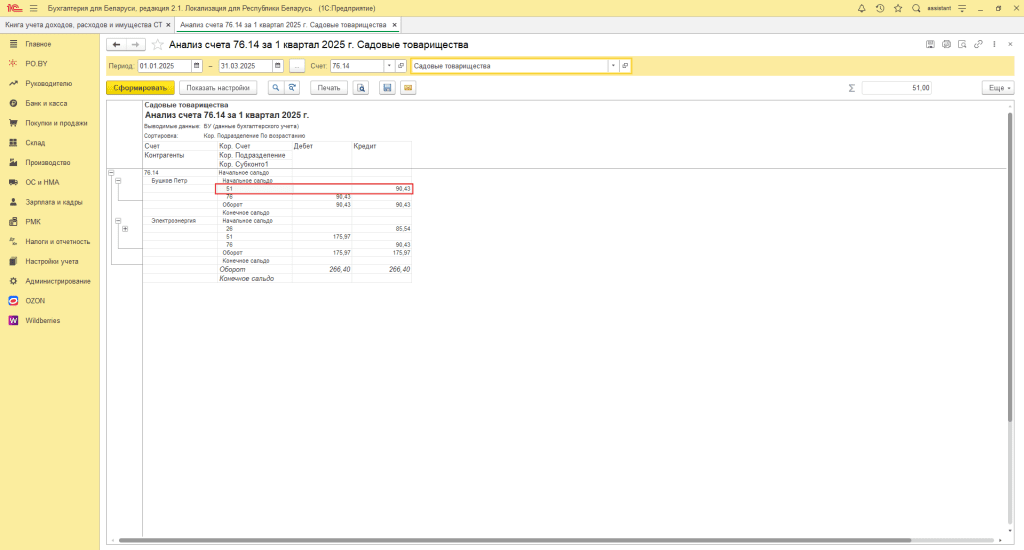Click the find magnifier in toolbar
The width and height of the screenshot is (1024, 550).
coord(276,88)
